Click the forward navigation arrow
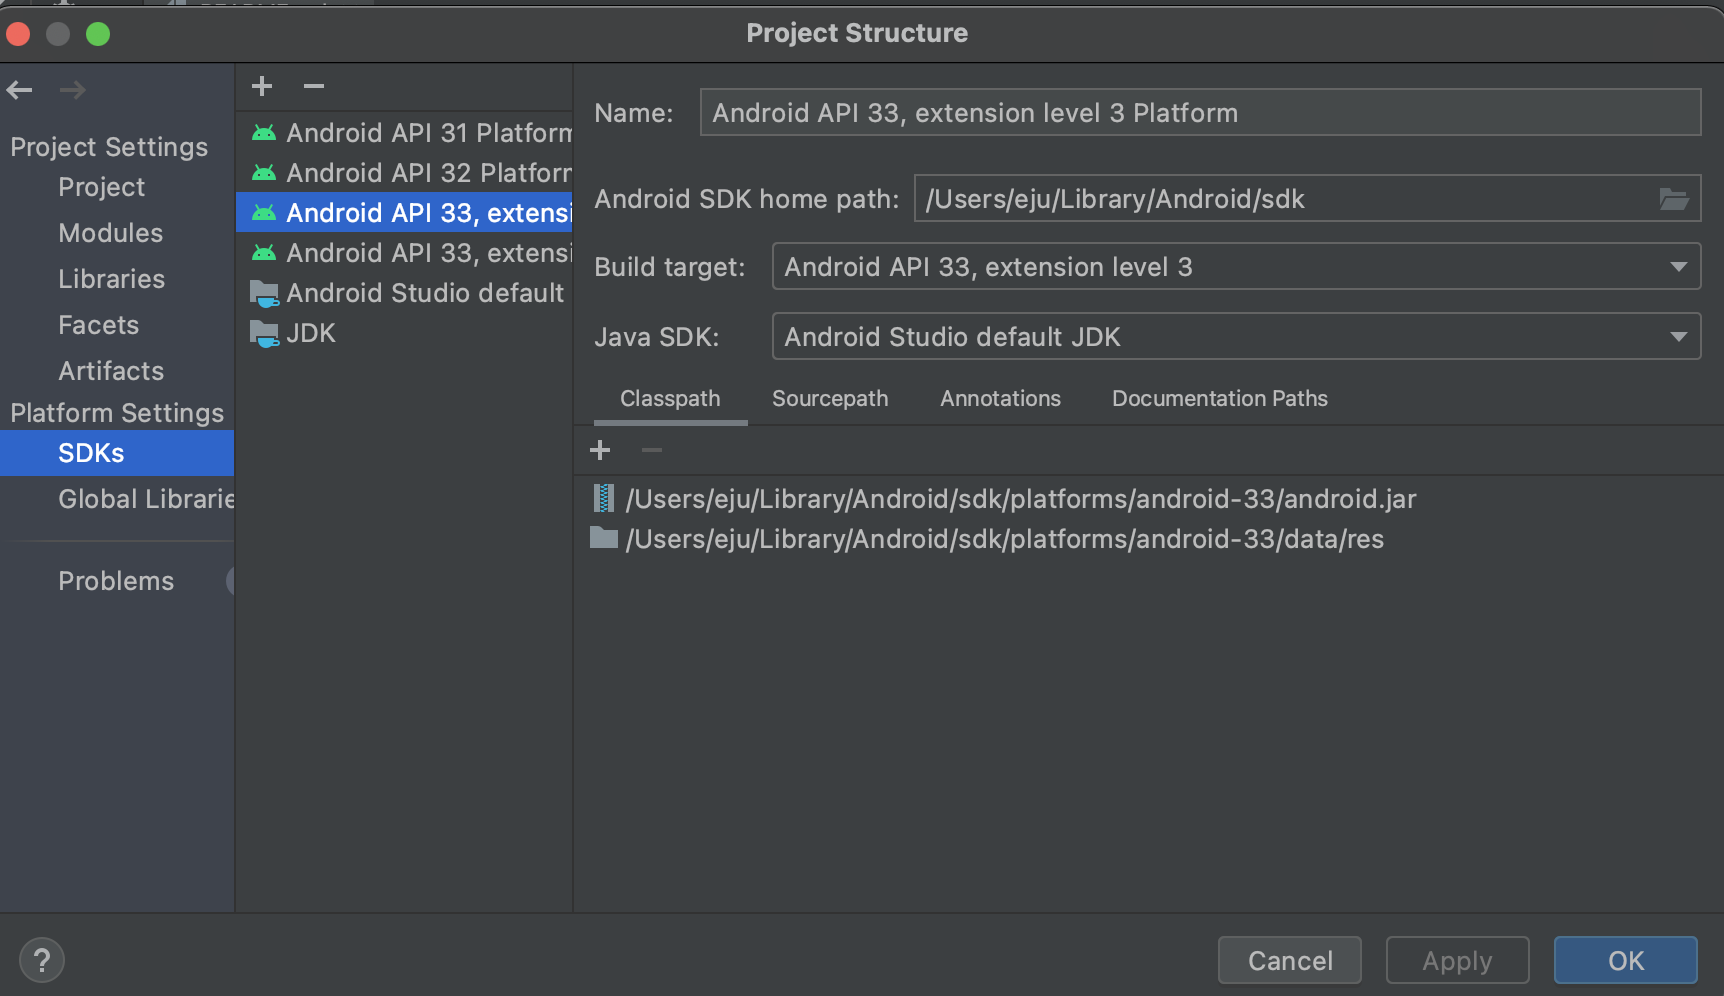Viewport: 1724px width, 996px height. coord(73,90)
